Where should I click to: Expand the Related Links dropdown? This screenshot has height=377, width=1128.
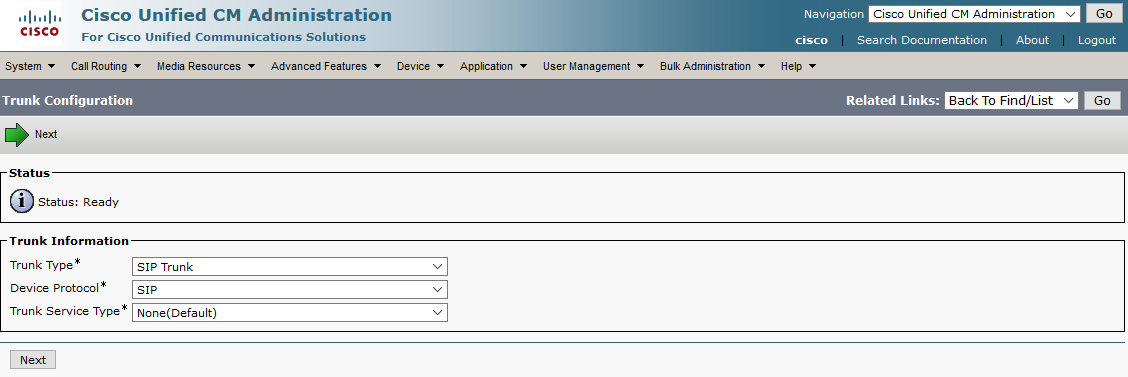[x=1011, y=101]
